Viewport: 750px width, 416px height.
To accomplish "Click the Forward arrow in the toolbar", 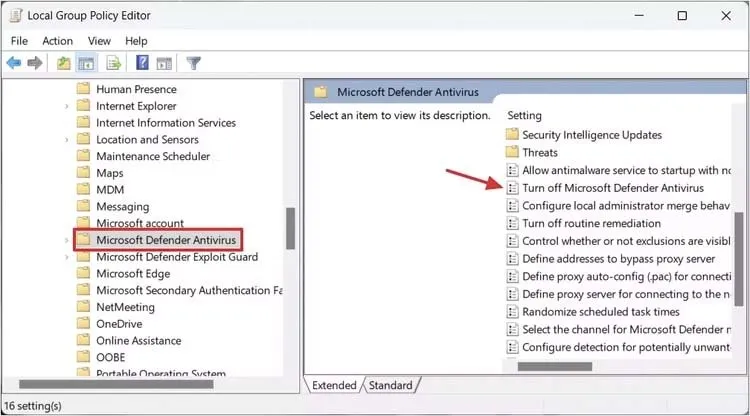I will [35, 63].
